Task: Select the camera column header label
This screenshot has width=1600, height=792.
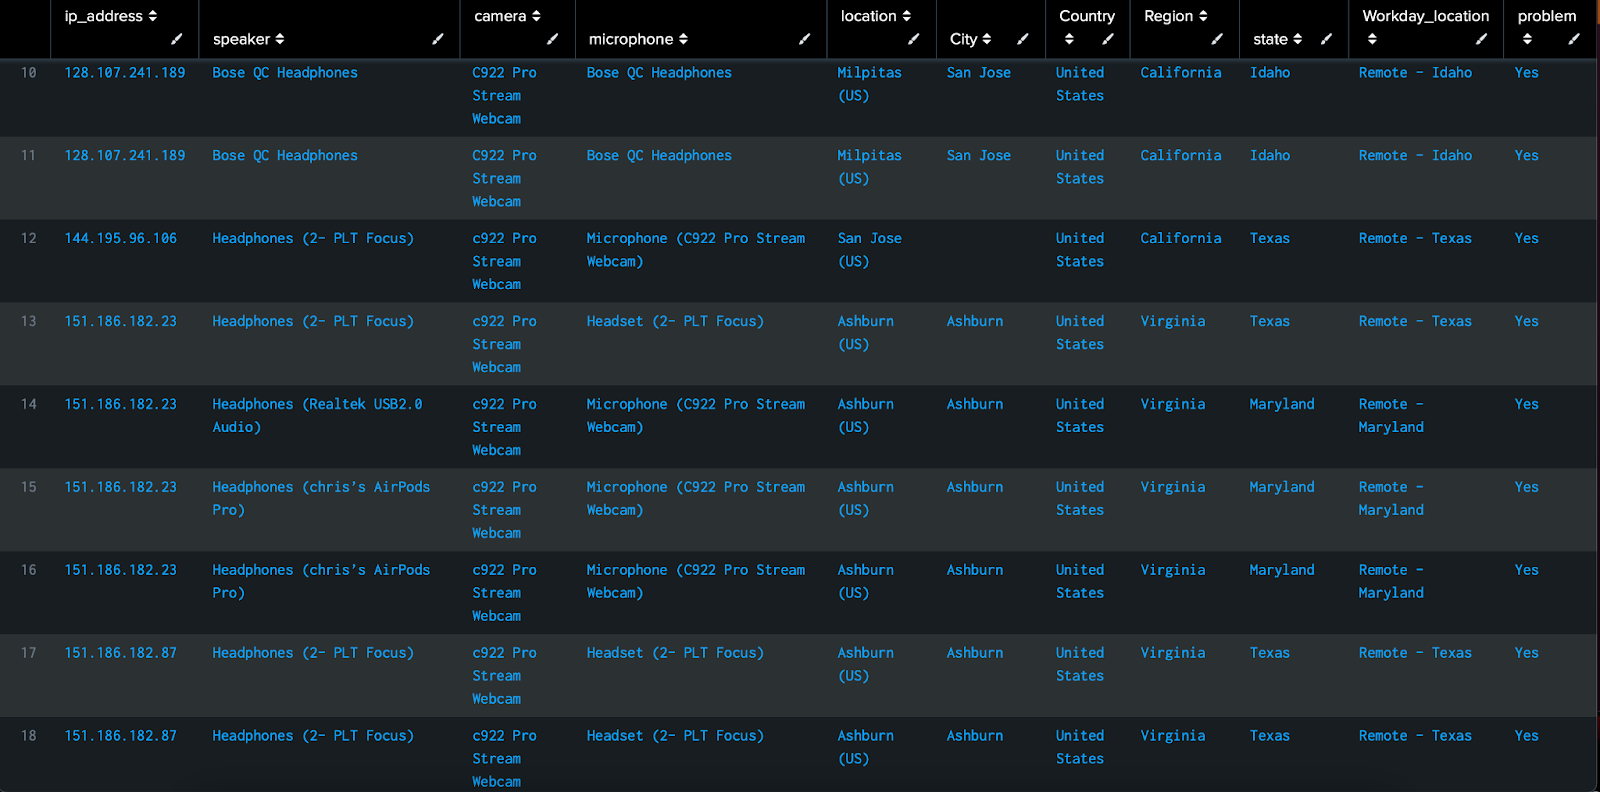Action: coord(500,16)
